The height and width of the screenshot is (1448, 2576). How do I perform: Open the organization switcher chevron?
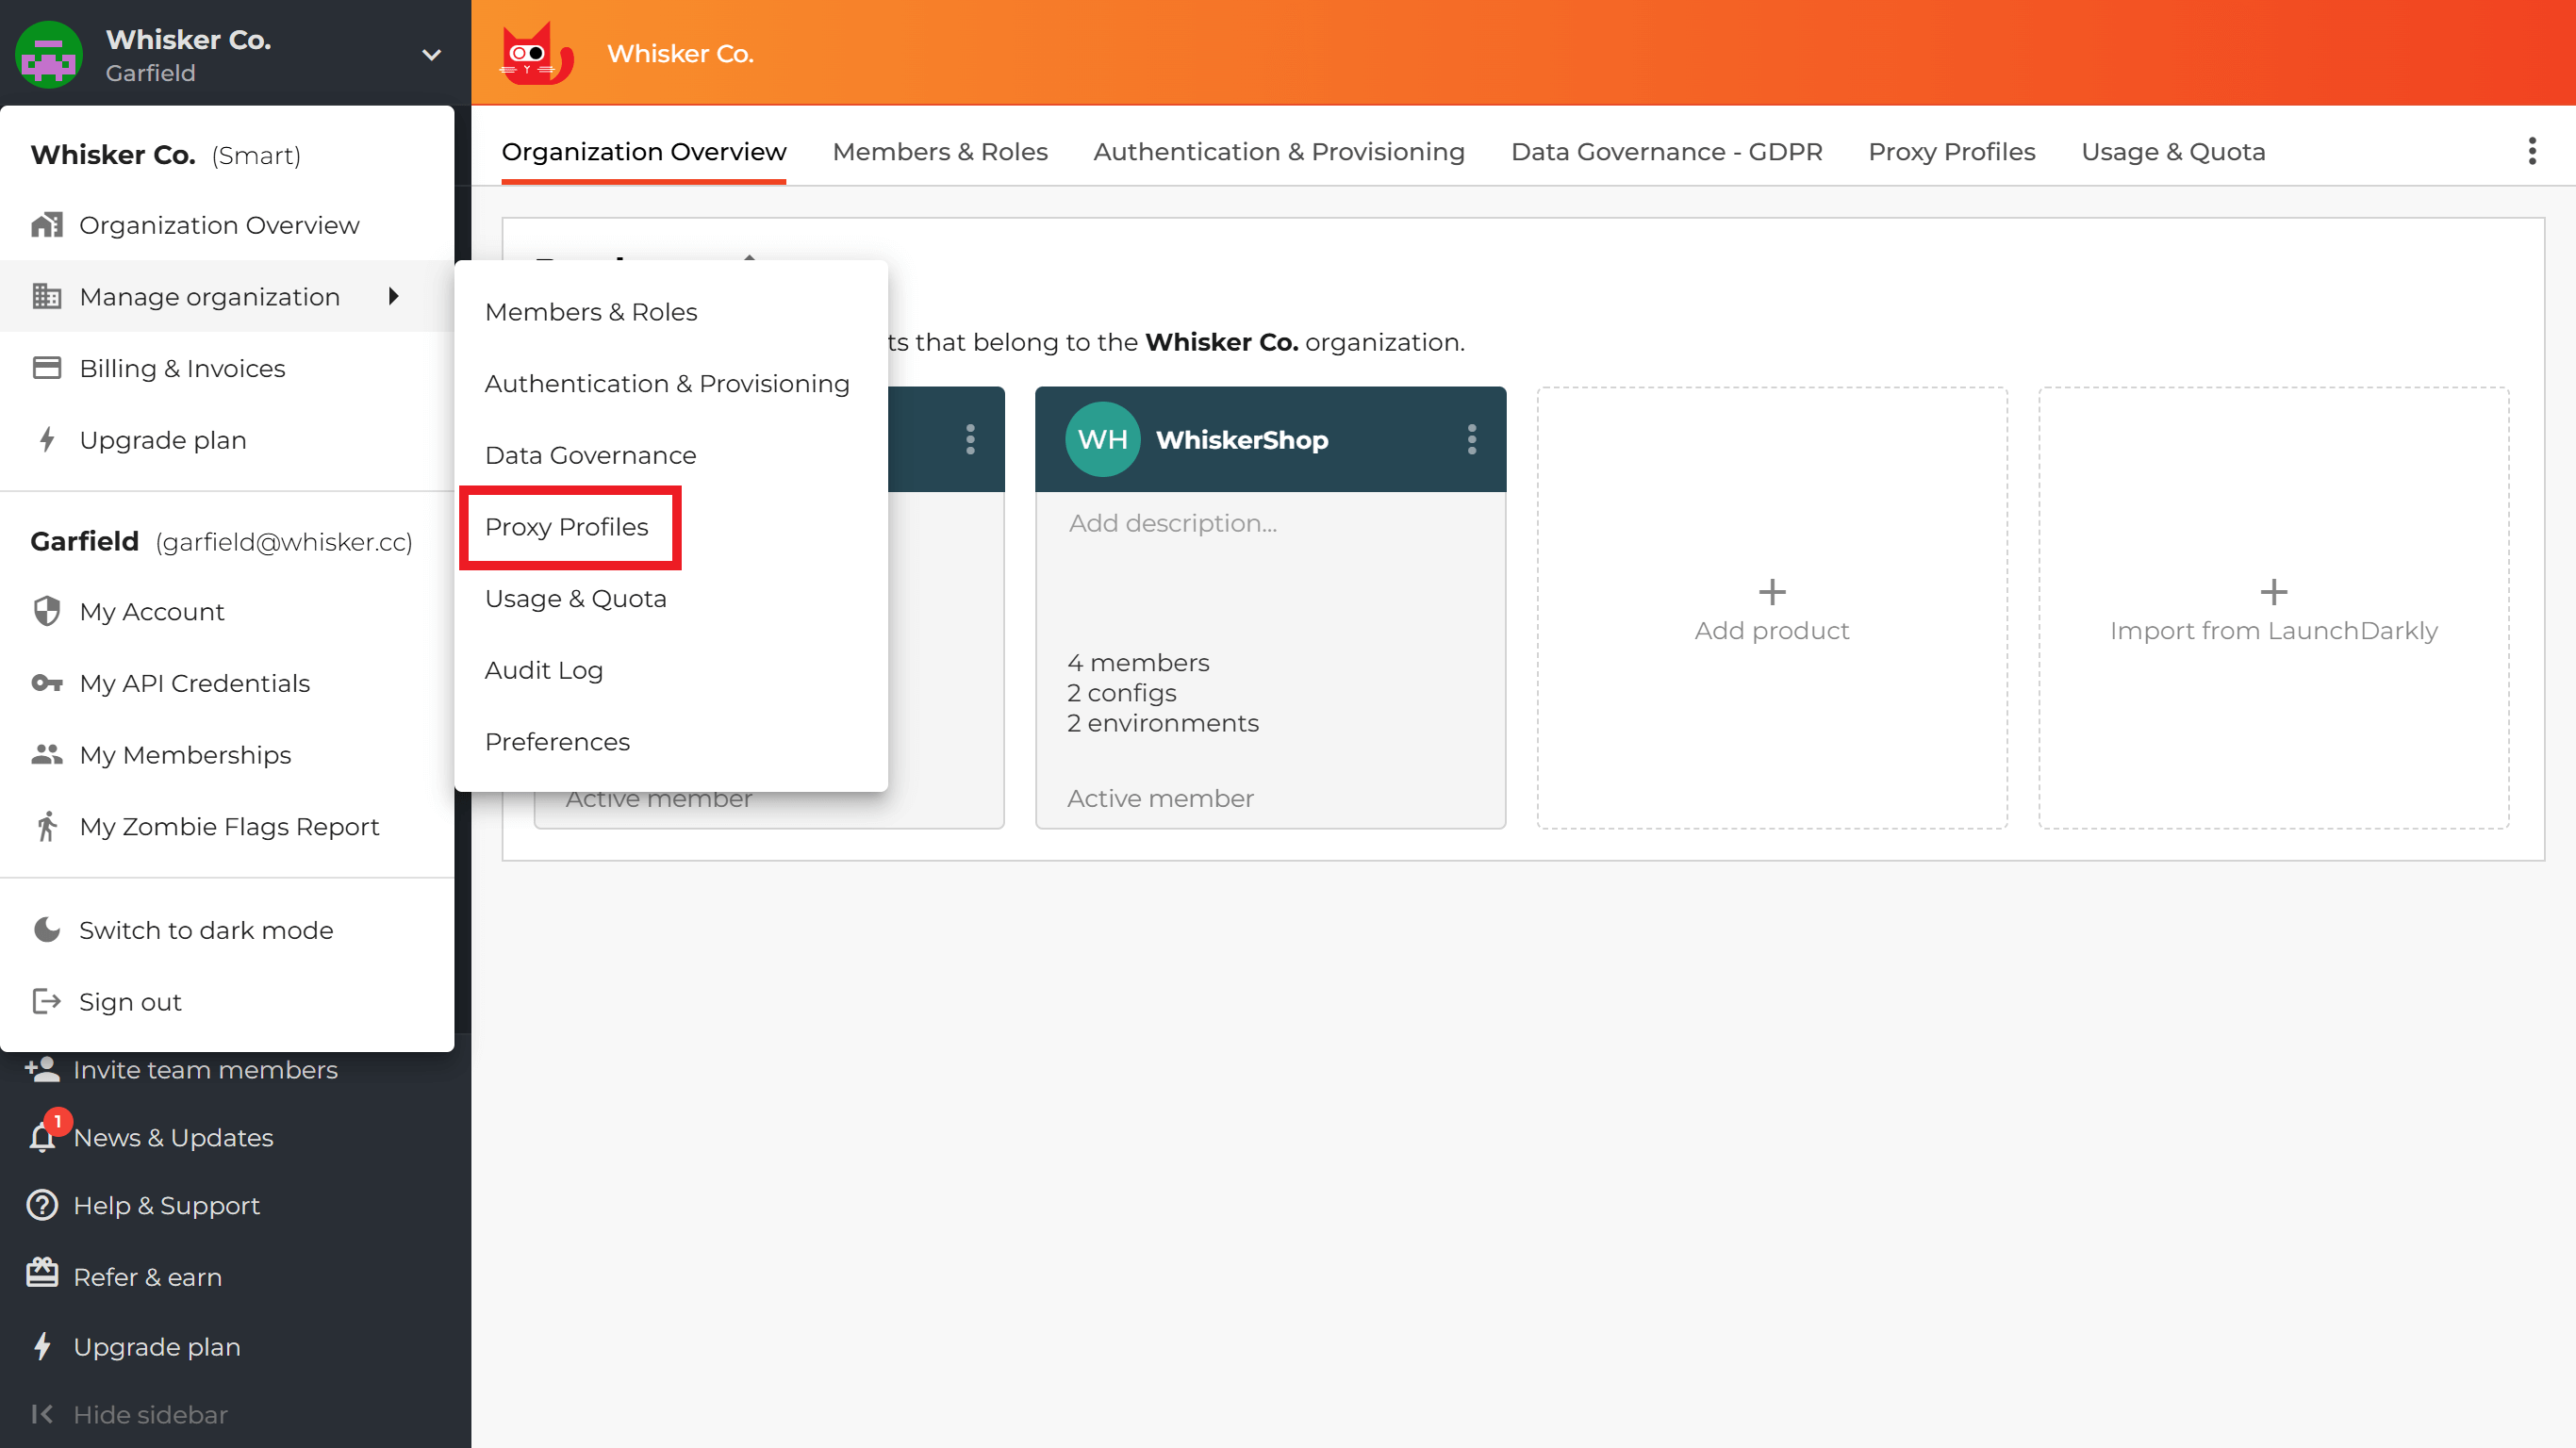click(x=431, y=55)
